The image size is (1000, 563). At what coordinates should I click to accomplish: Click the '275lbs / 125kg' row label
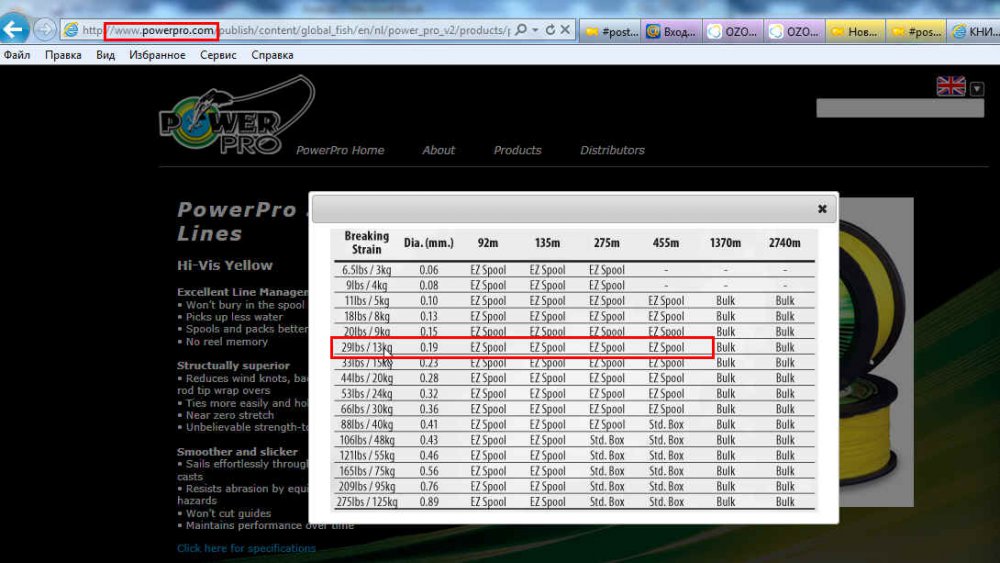(367, 502)
